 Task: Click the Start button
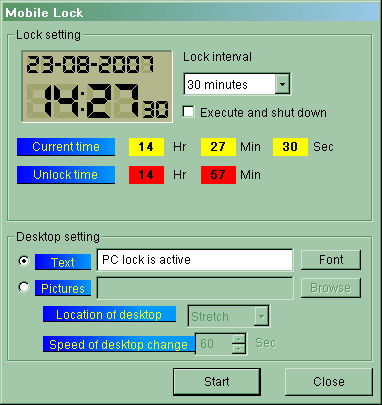click(217, 381)
